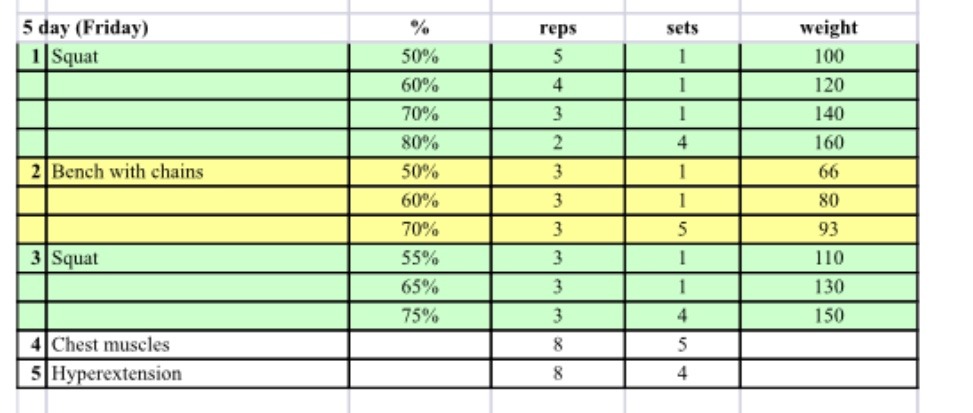Click the "5 day (Friday)" header cell
The image size is (973, 413).
point(85,28)
